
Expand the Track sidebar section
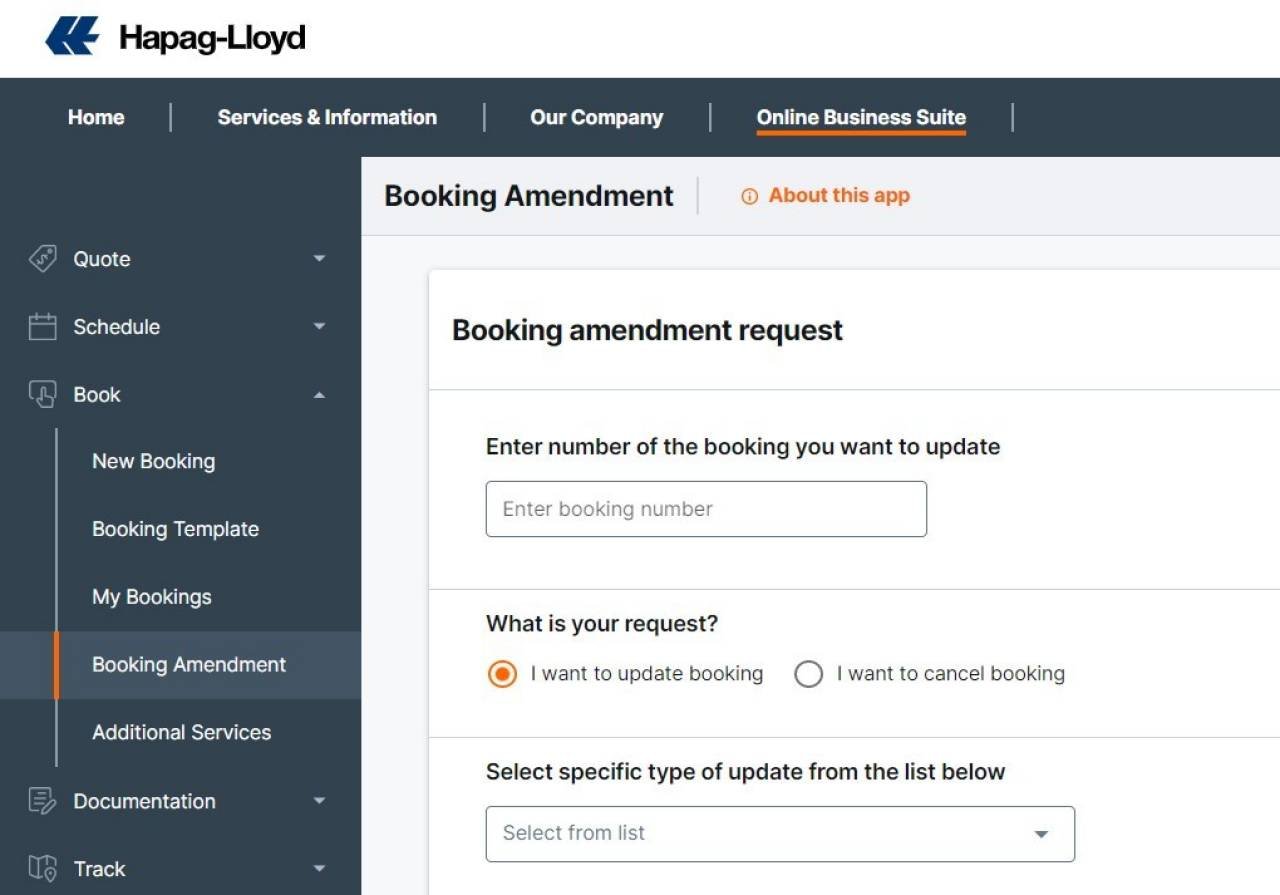[x=318, y=868]
